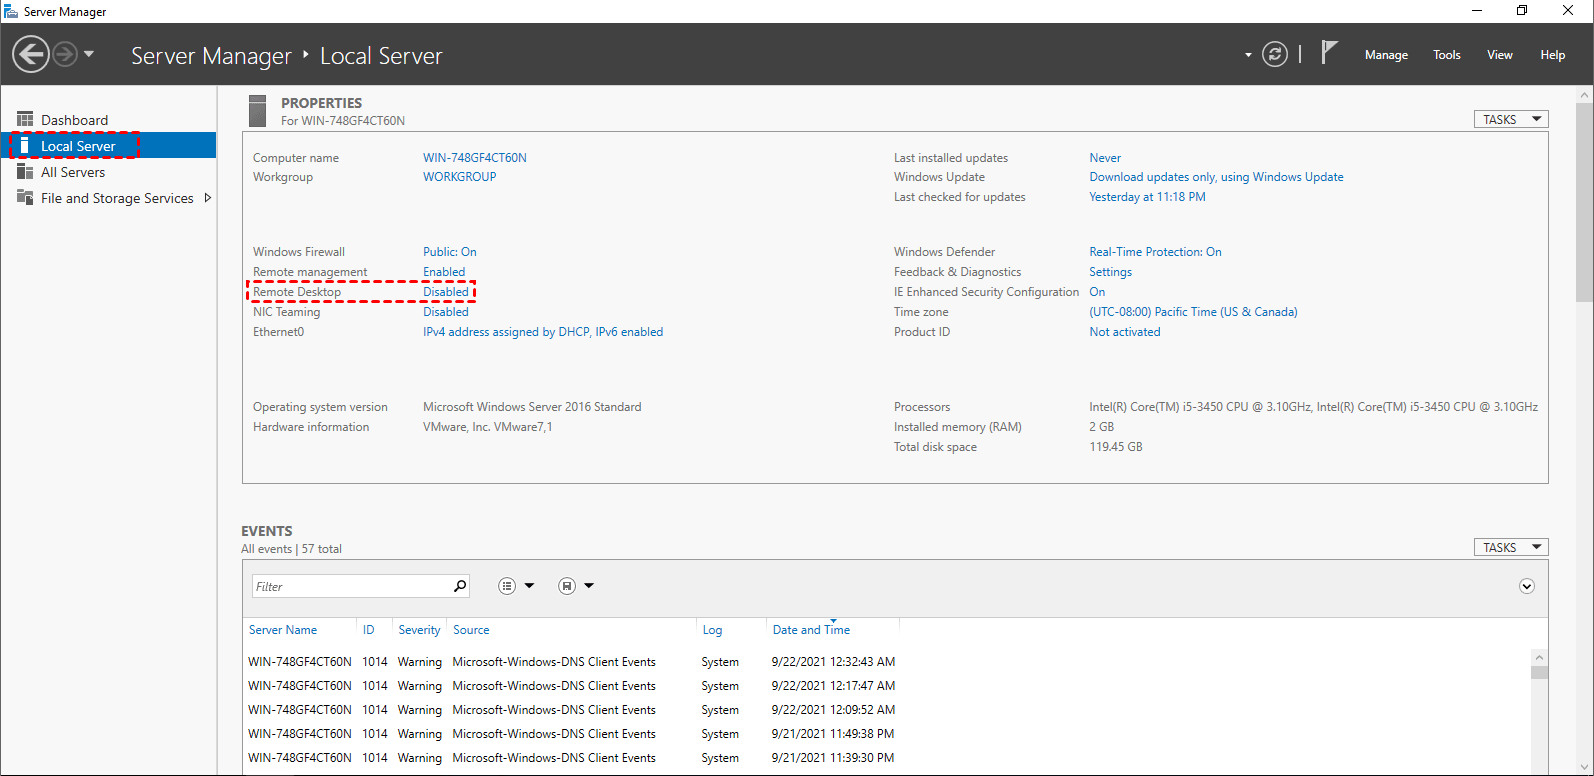
Task: Open the events list criteria icon
Action: 508,586
